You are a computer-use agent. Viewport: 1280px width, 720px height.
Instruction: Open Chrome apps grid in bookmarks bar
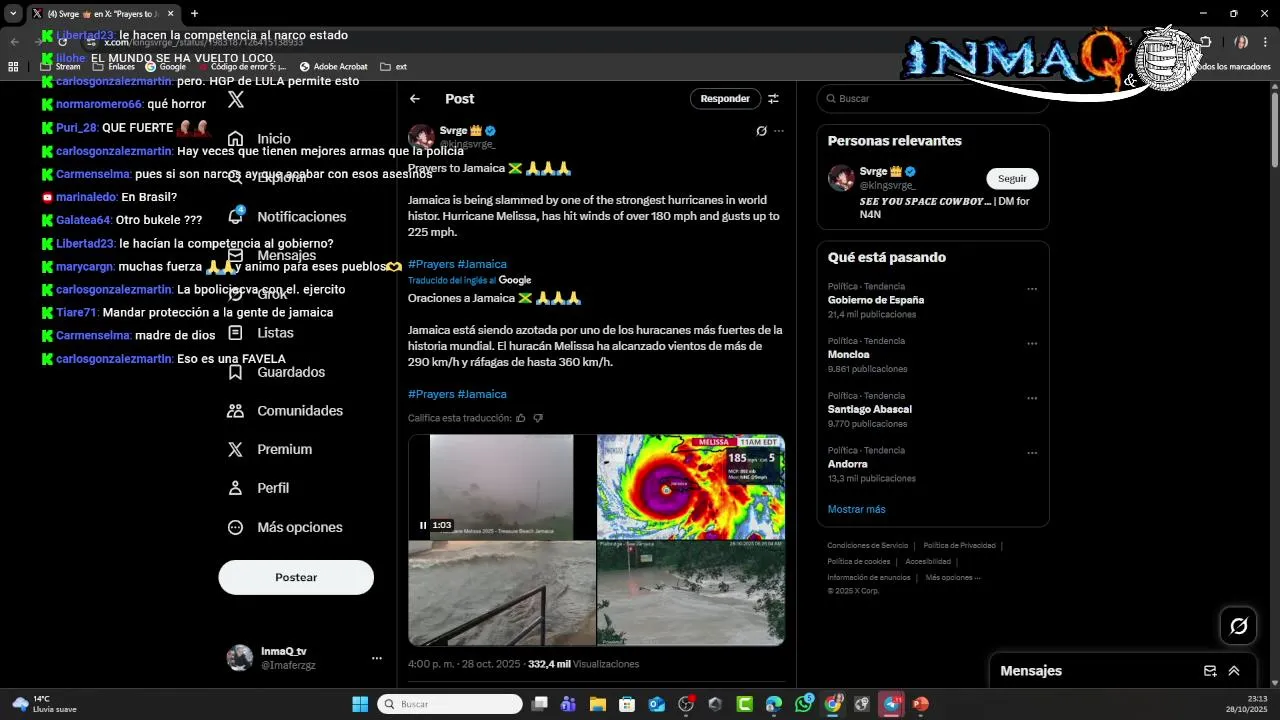click(x=13, y=67)
